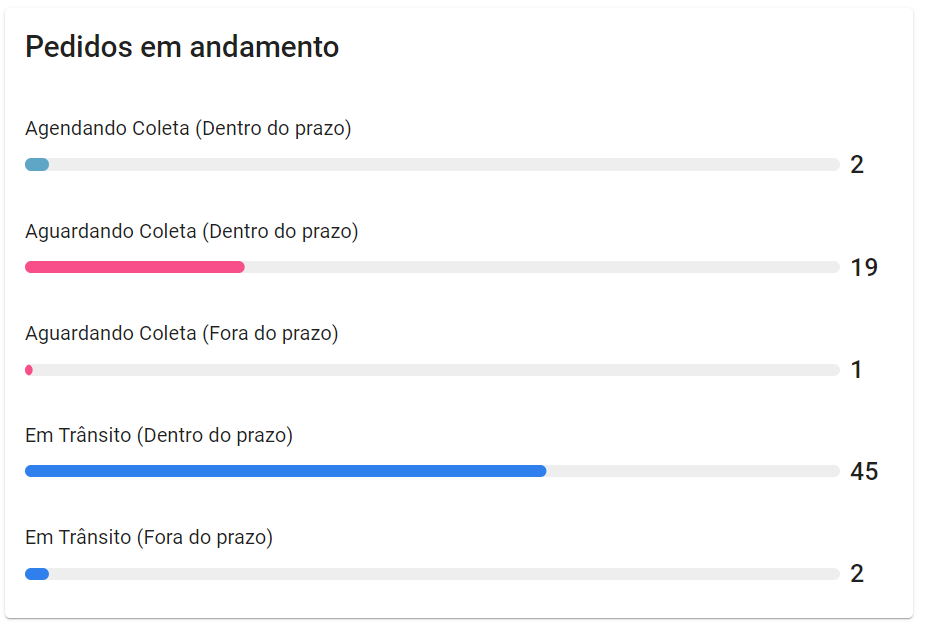Click the grey track of the 19 bar

click(542, 267)
